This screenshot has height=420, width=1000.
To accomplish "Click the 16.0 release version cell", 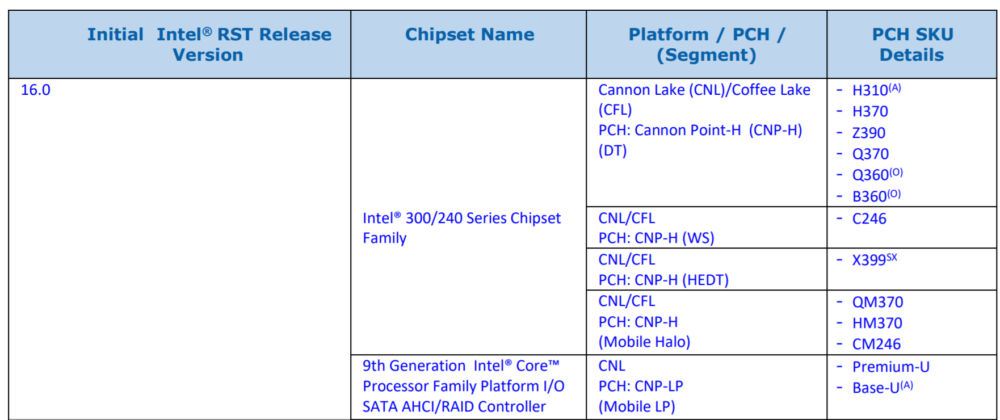I will 36,89.
